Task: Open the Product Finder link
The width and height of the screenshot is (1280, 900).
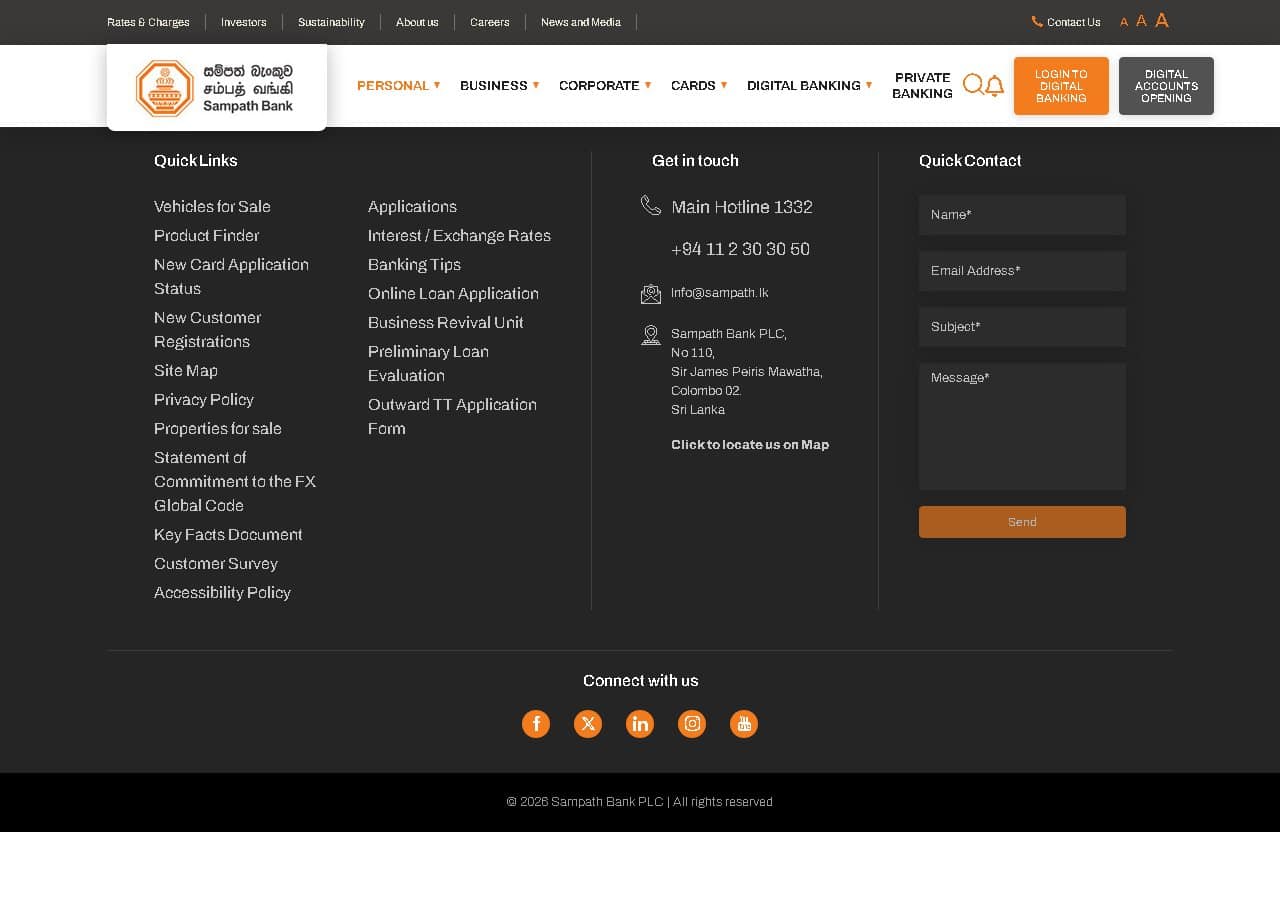Action: (x=206, y=236)
